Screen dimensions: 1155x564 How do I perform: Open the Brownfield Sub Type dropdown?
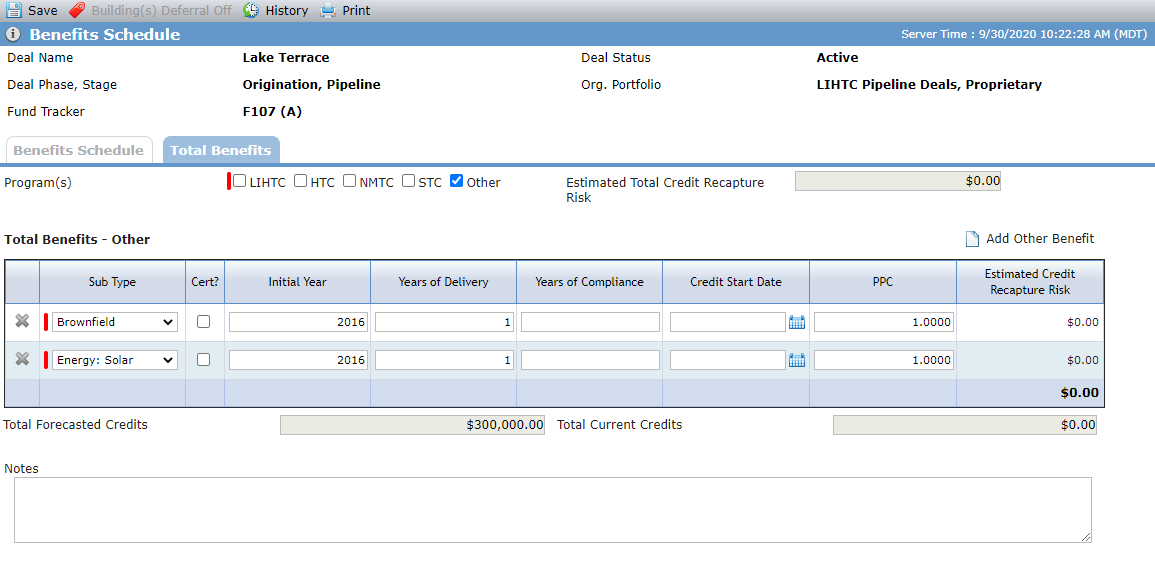click(115, 322)
